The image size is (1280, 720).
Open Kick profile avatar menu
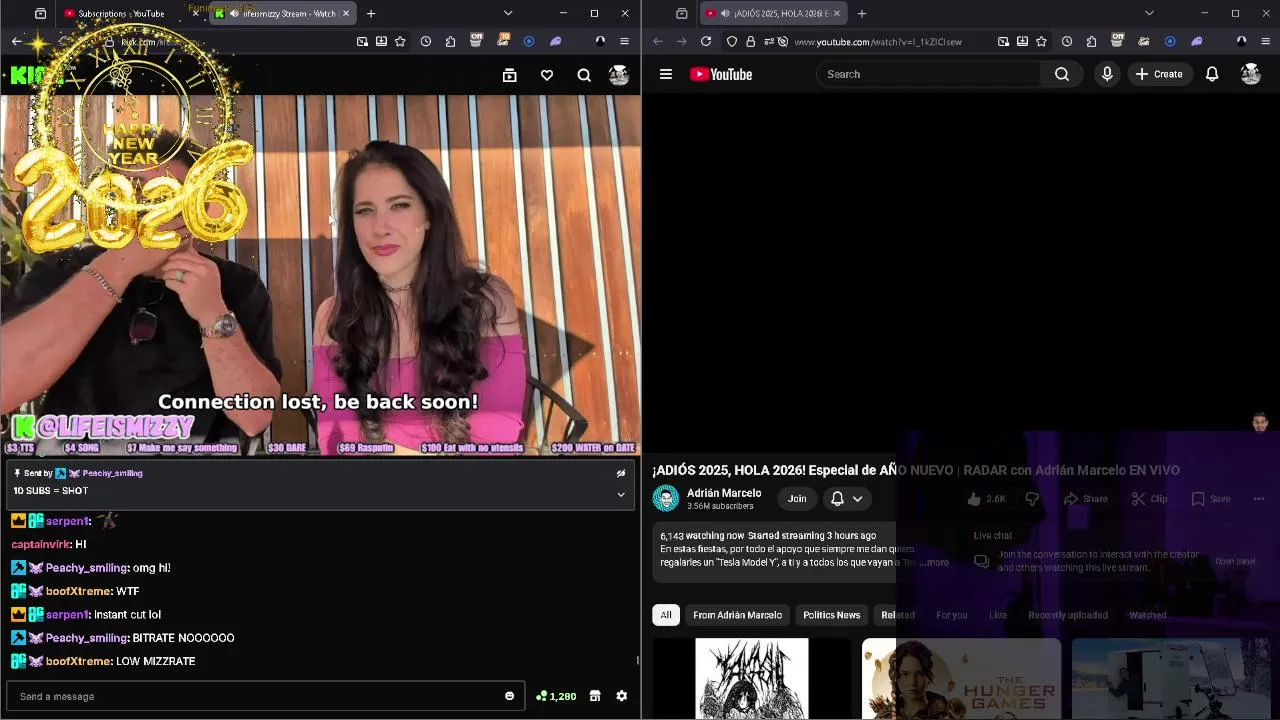click(619, 75)
